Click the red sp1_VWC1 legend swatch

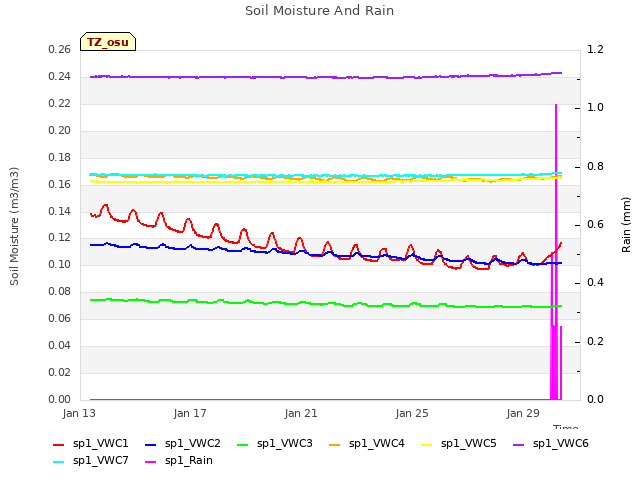(59, 444)
